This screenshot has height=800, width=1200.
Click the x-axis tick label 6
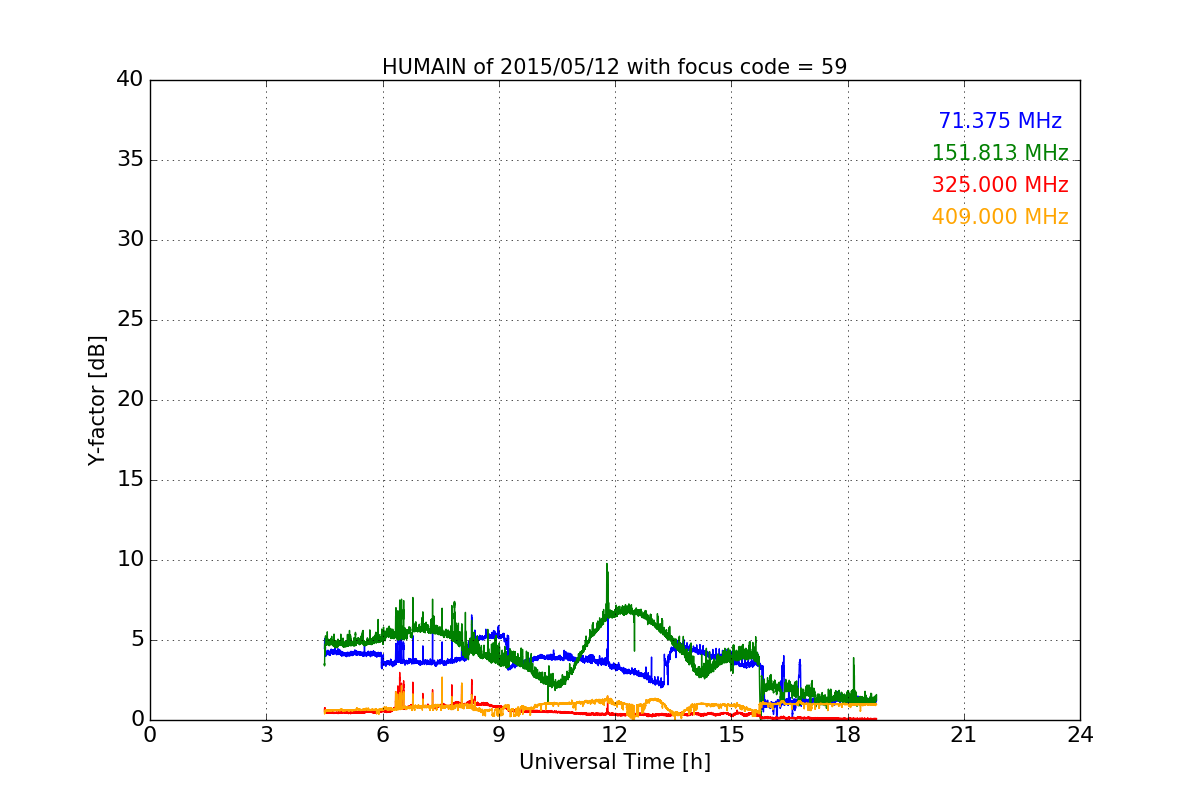[383, 734]
